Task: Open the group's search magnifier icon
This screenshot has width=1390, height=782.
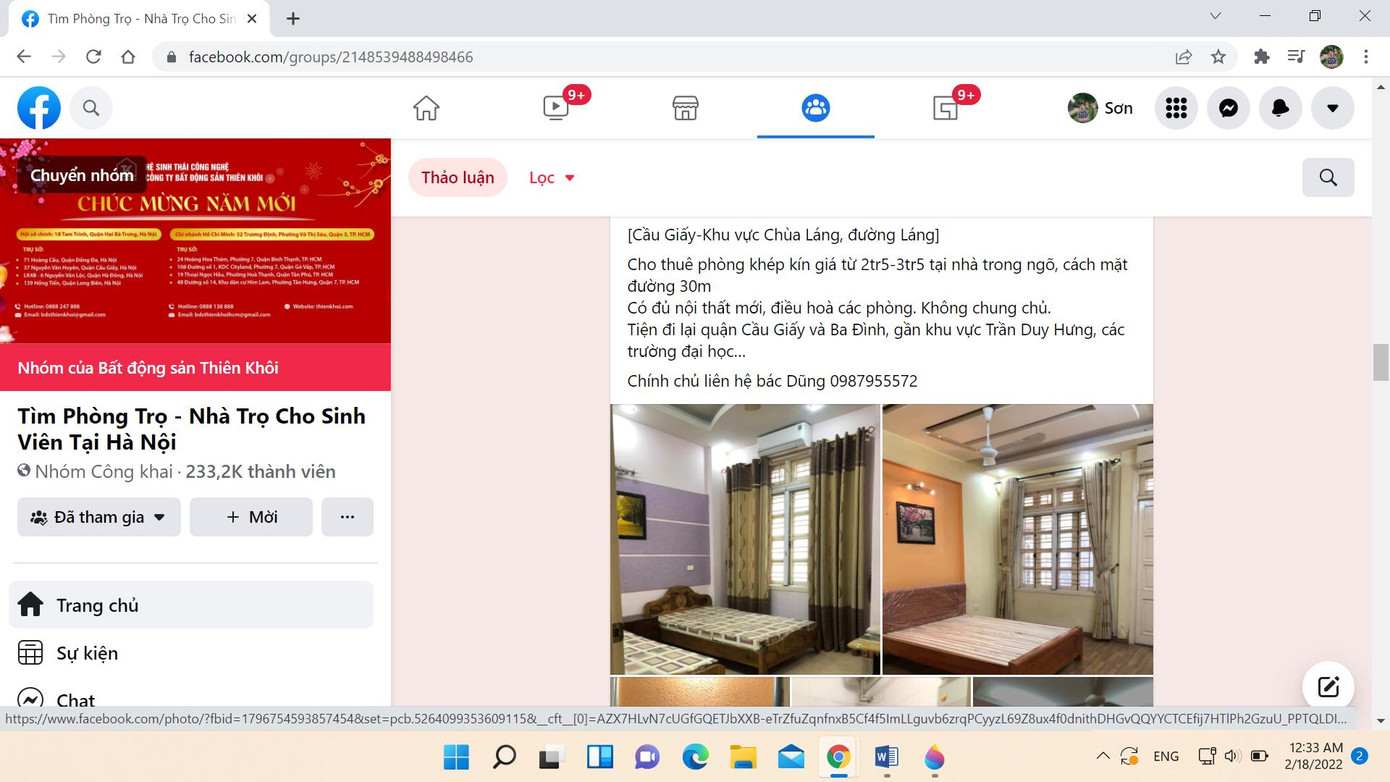Action: (1328, 177)
